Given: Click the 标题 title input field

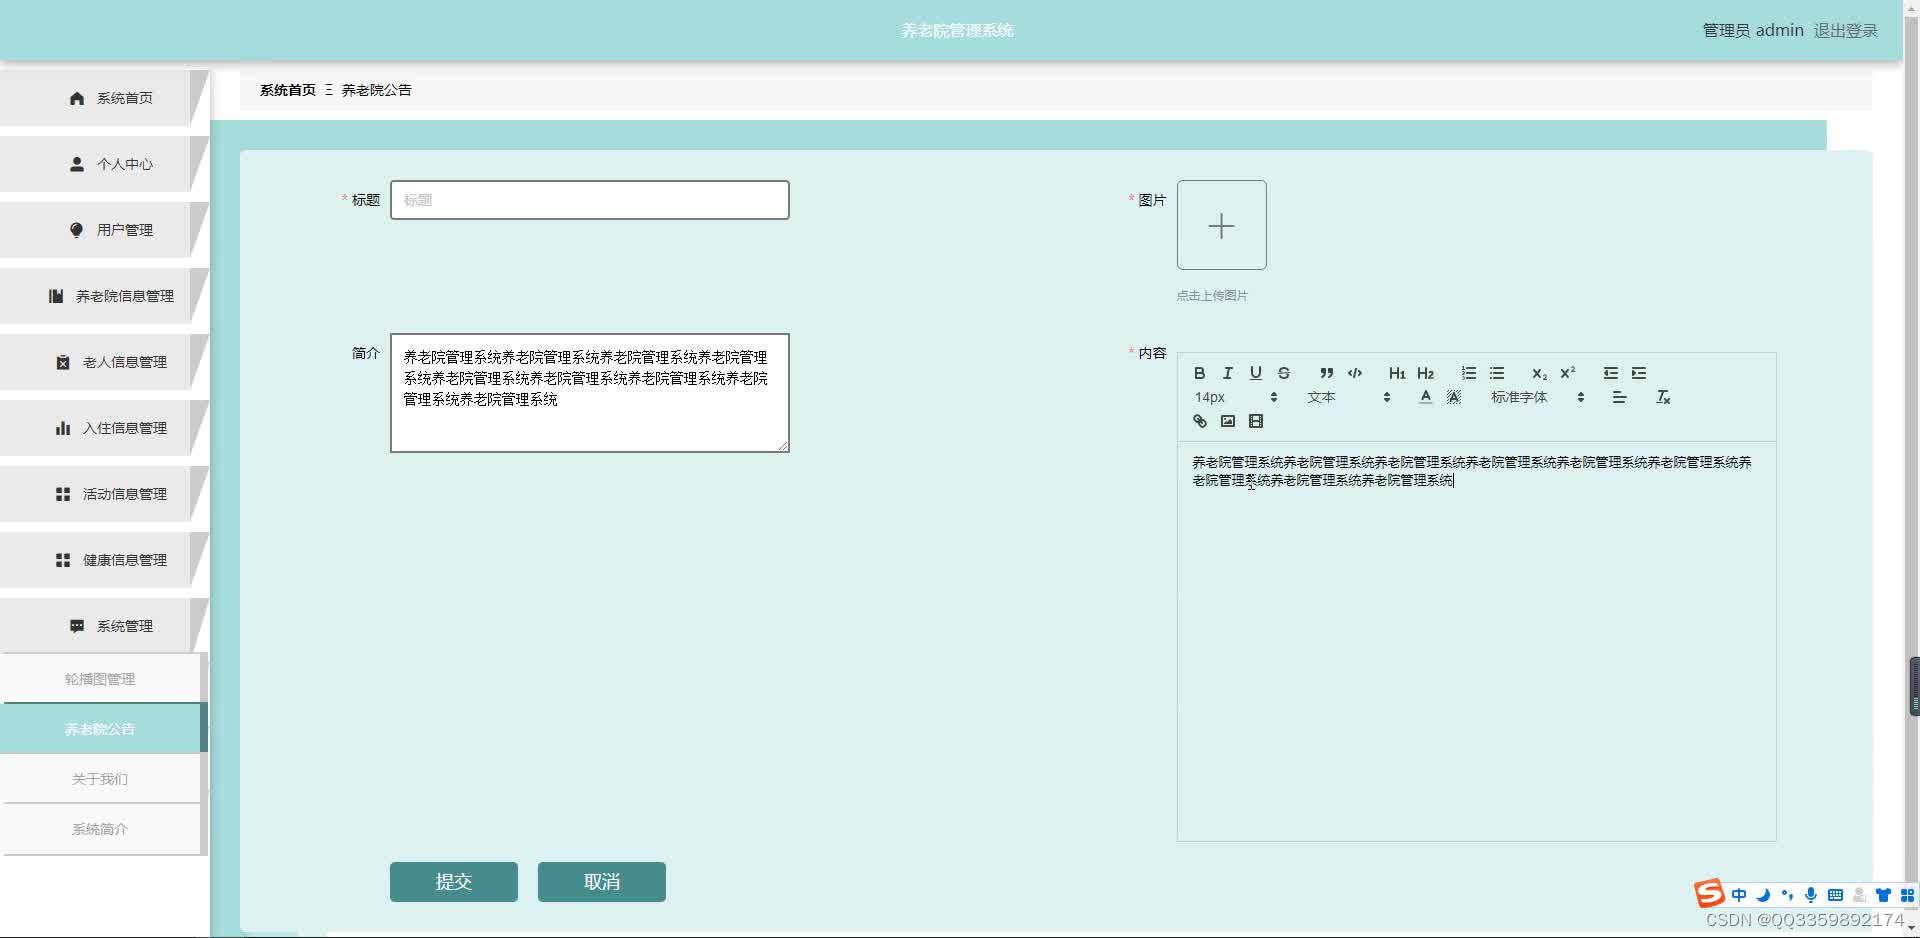Looking at the screenshot, I should [589, 200].
